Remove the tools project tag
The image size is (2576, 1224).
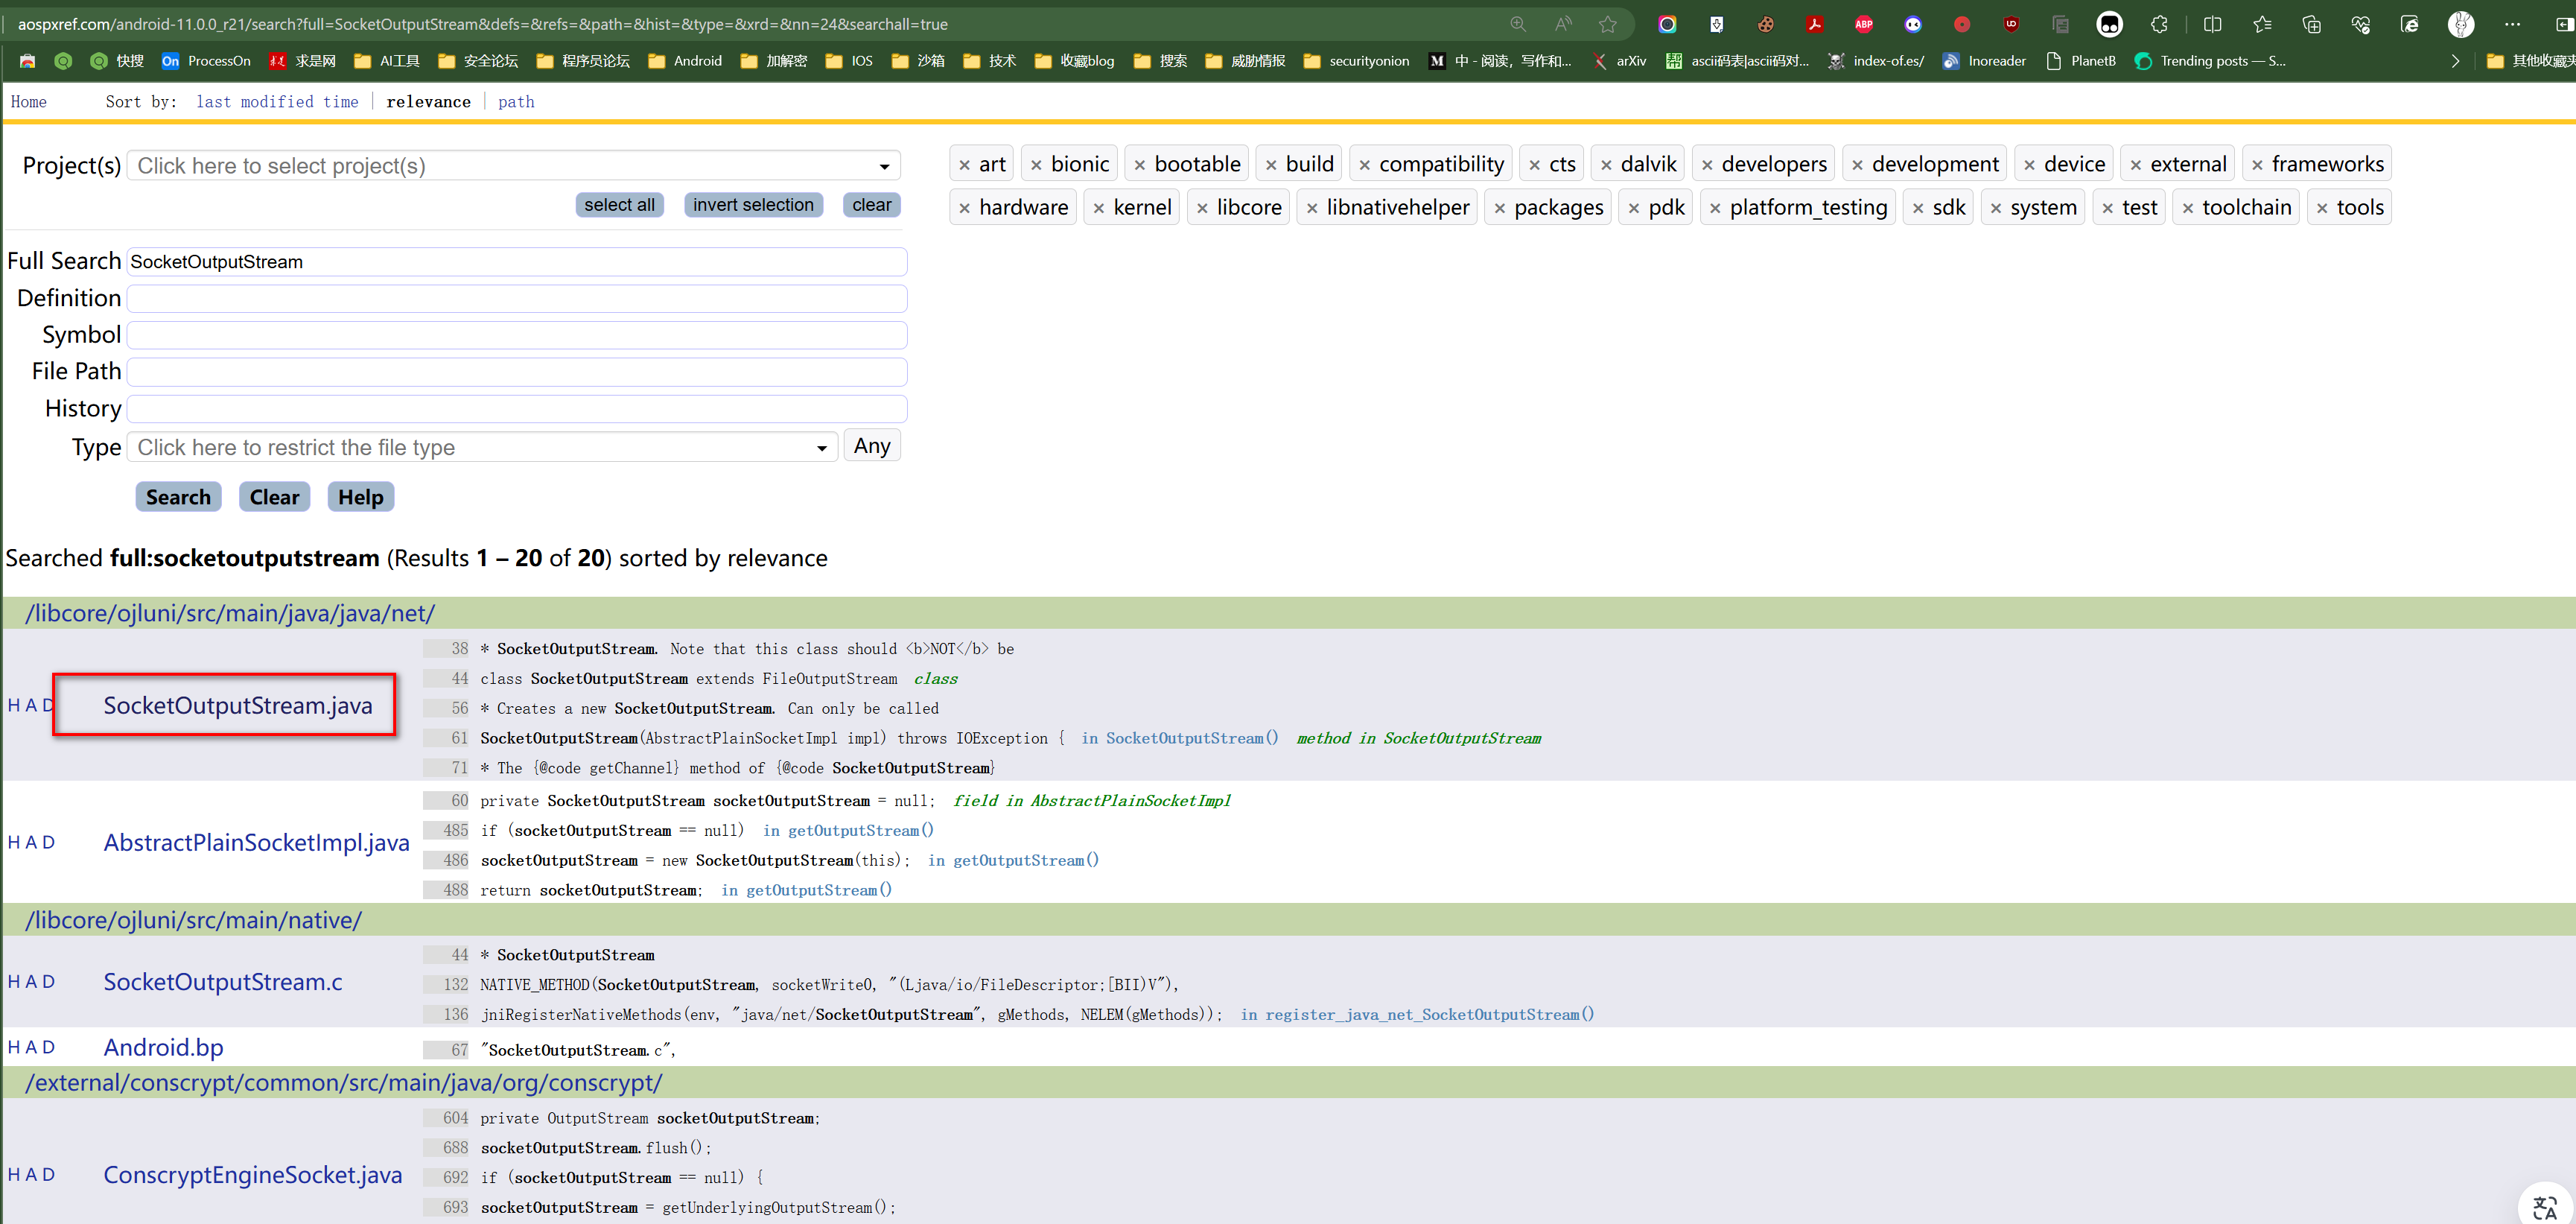[x=2322, y=208]
